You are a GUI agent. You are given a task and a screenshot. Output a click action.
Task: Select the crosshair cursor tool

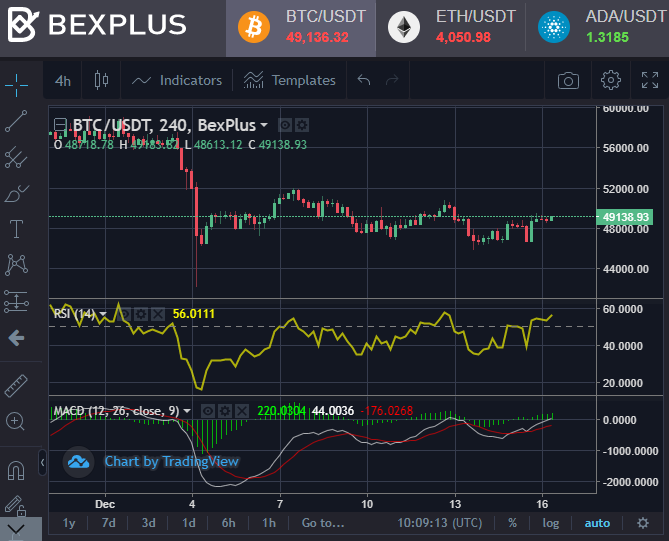[16, 85]
